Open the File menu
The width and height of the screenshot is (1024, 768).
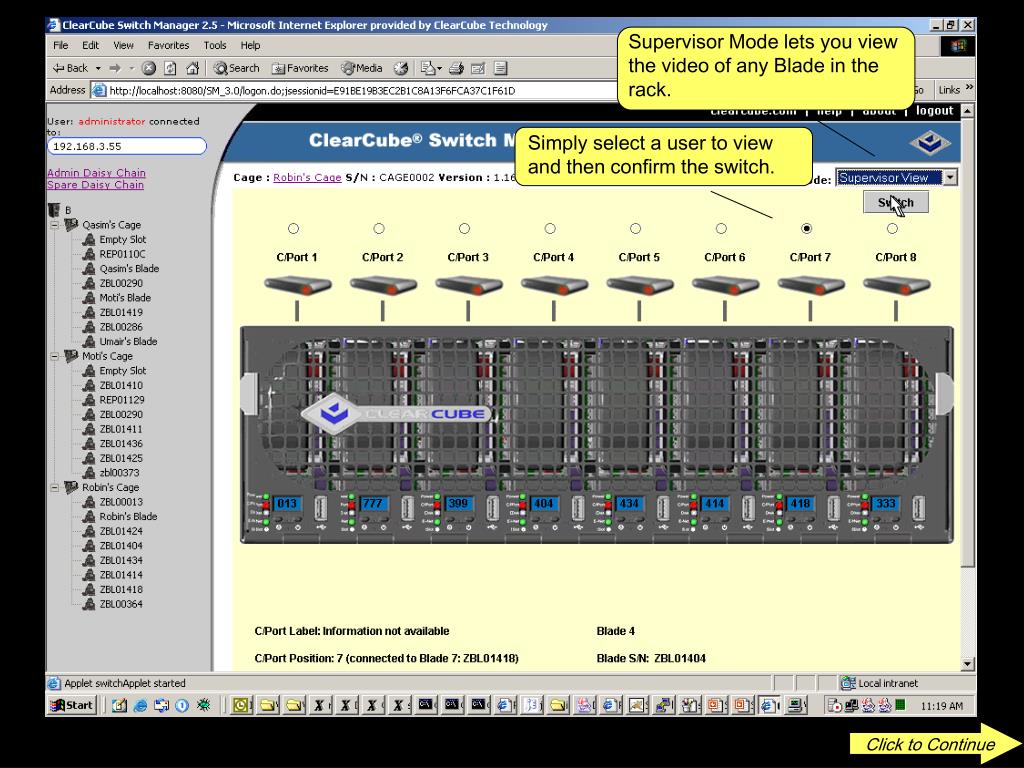61,45
